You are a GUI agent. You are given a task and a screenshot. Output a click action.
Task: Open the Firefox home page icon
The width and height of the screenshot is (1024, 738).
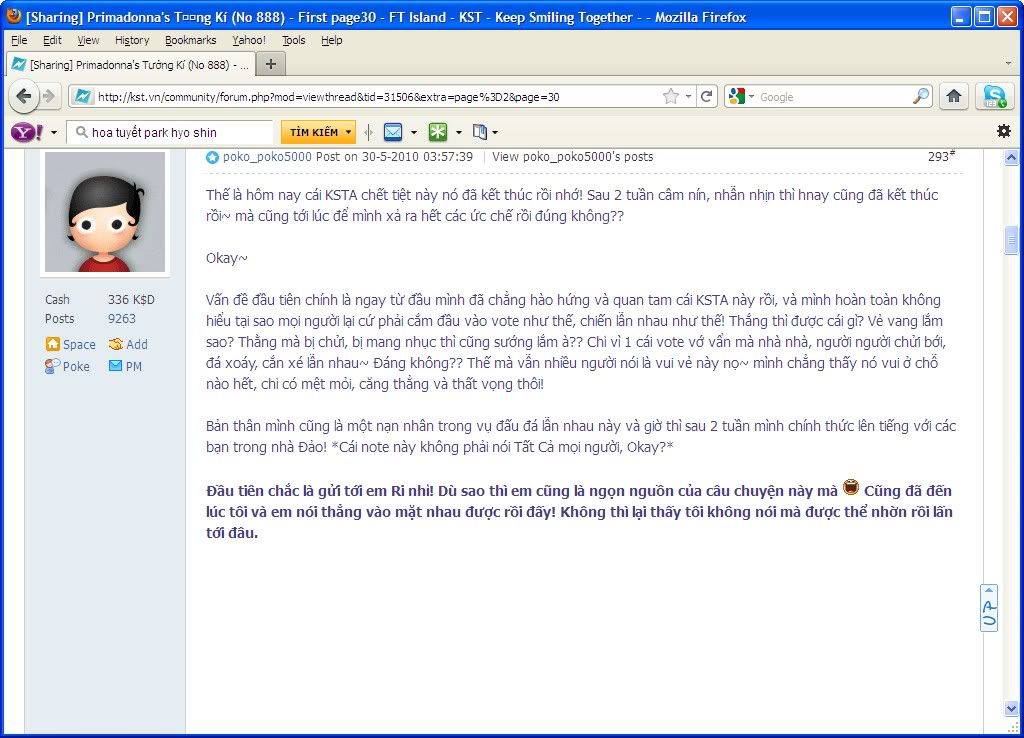(x=953, y=96)
